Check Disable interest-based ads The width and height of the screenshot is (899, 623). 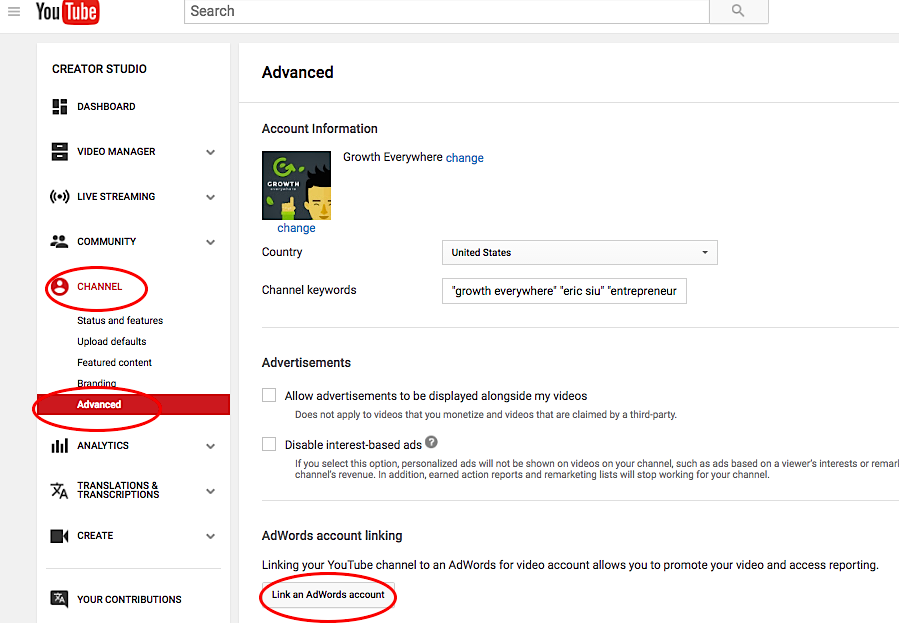[268, 443]
